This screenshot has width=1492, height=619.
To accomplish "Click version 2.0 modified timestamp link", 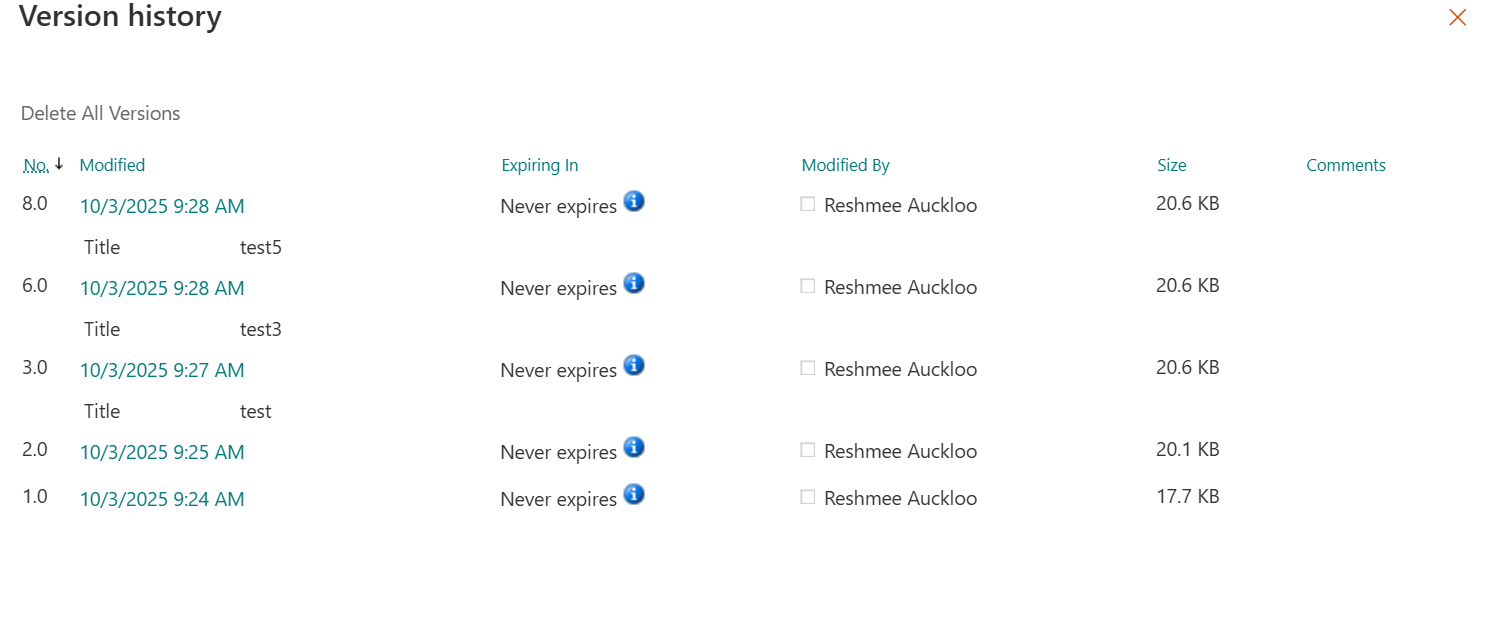I will tap(162, 452).
